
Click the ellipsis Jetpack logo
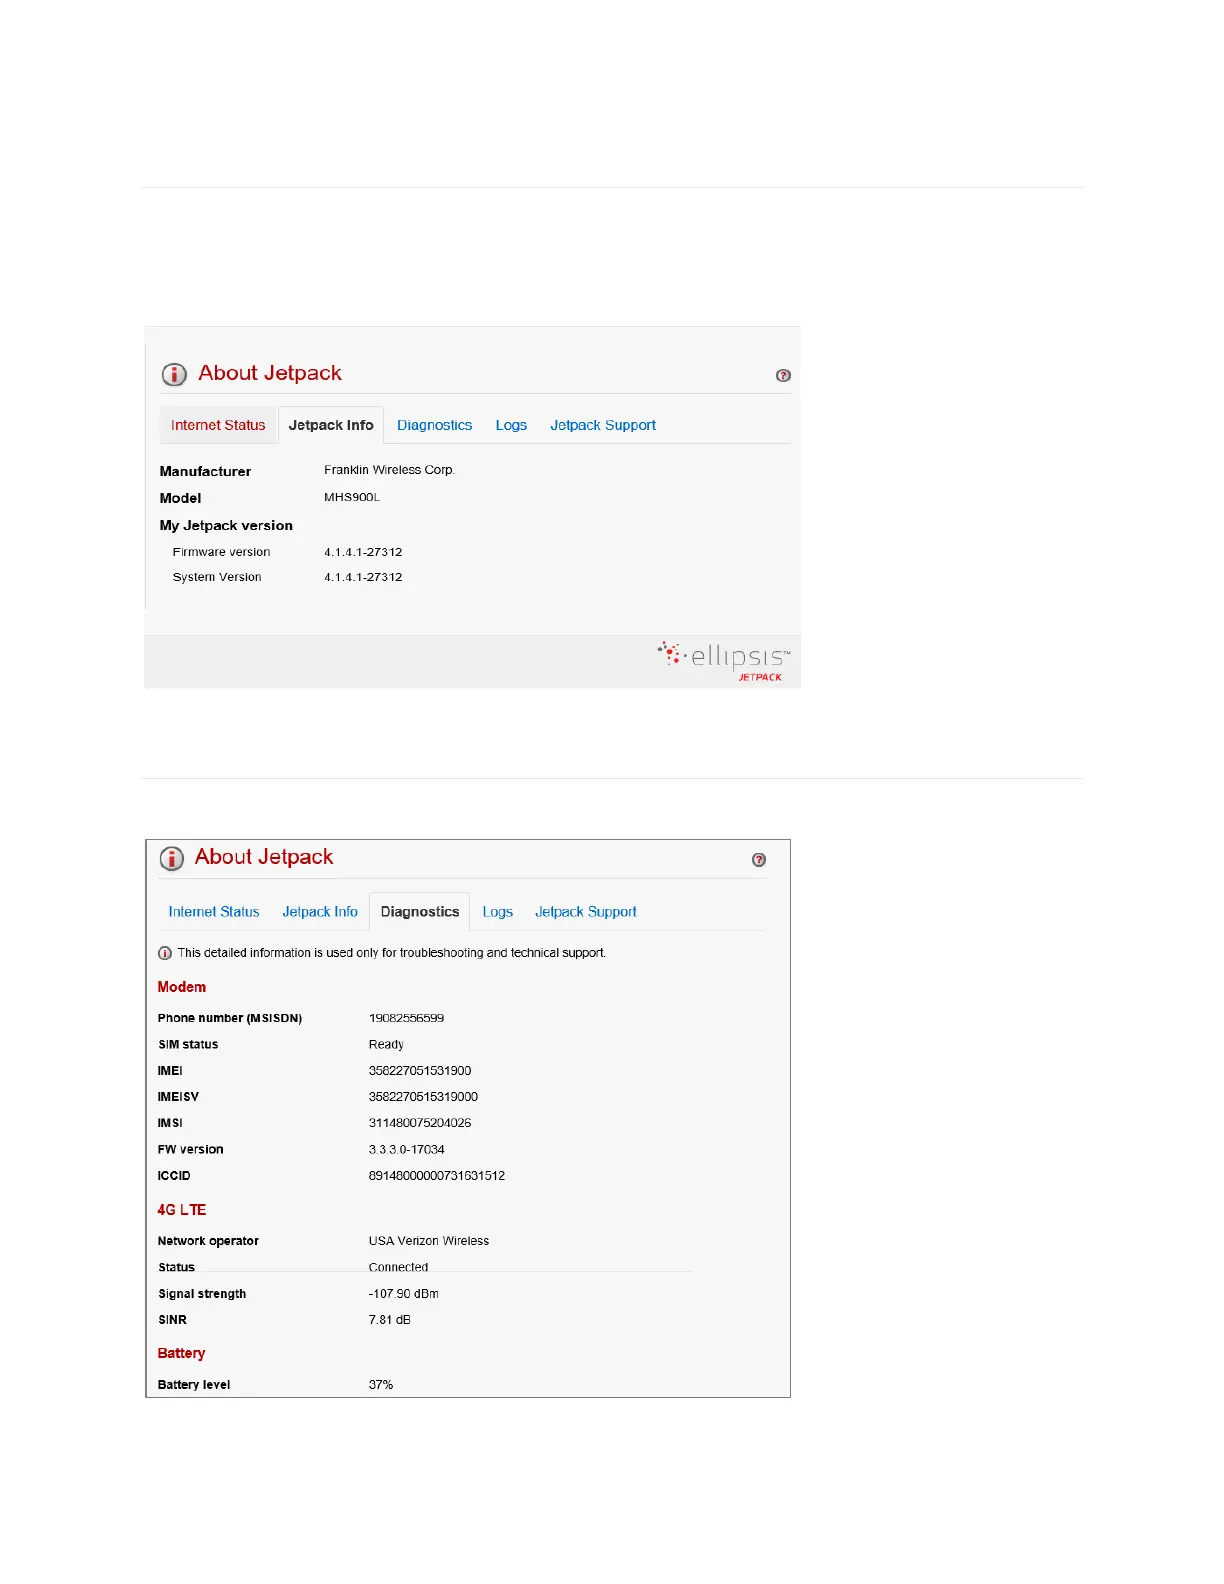pyautogui.click(x=724, y=661)
